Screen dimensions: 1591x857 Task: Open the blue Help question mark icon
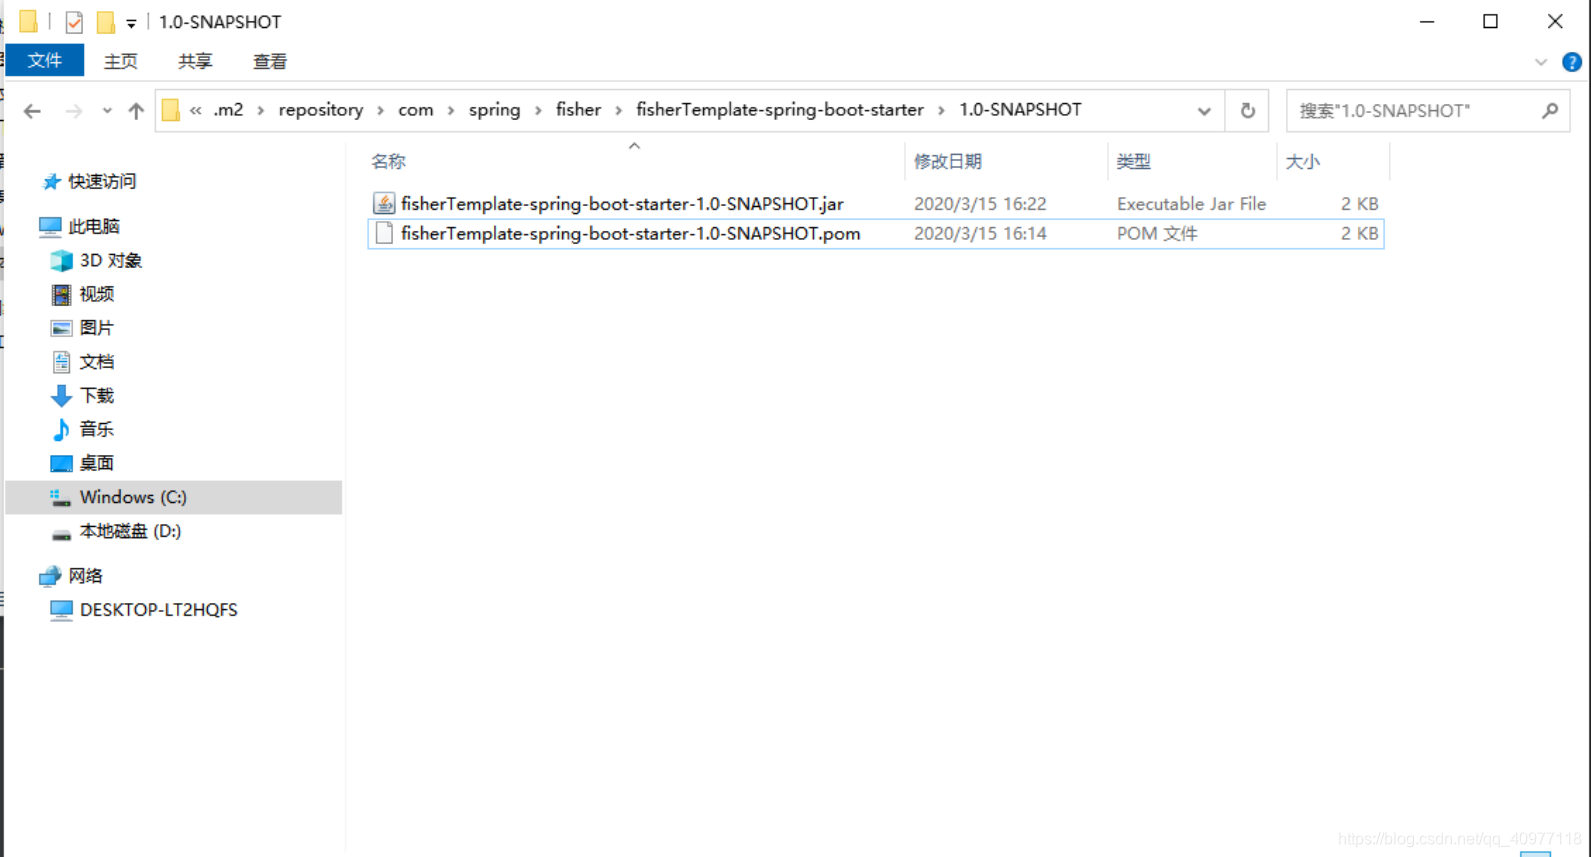click(x=1572, y=62)
